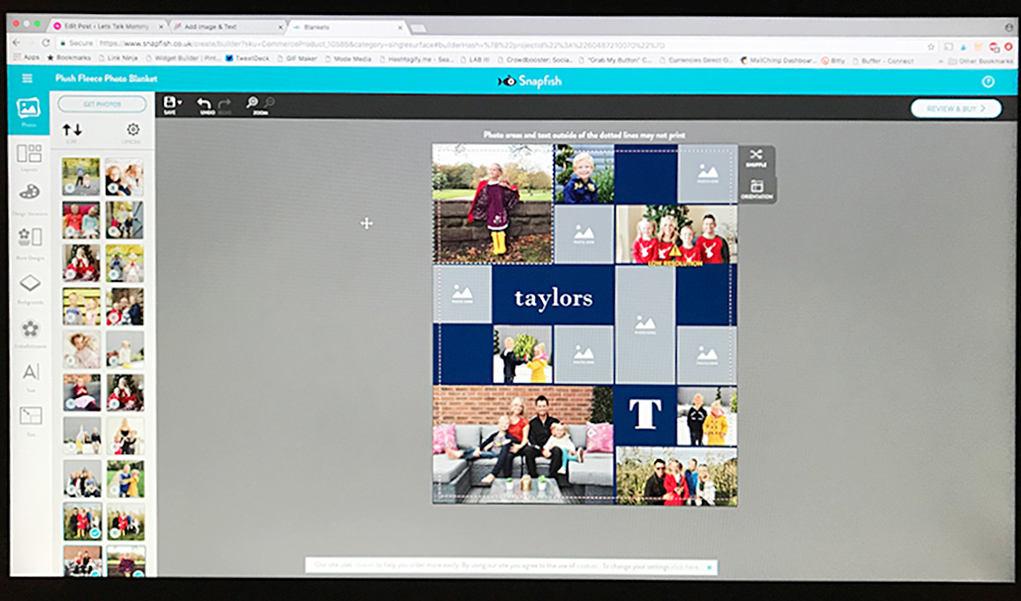The image size is (1021, 601).
Task: Click the Review & Buy button
Action: pos(955,109)
